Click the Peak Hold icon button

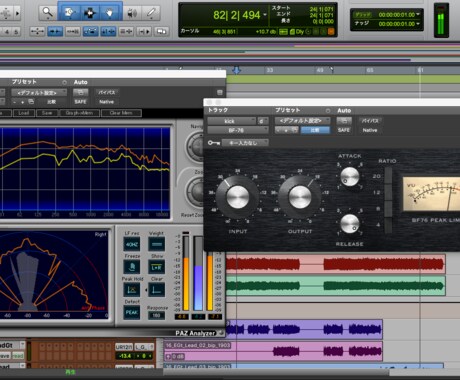coord(132,290)
